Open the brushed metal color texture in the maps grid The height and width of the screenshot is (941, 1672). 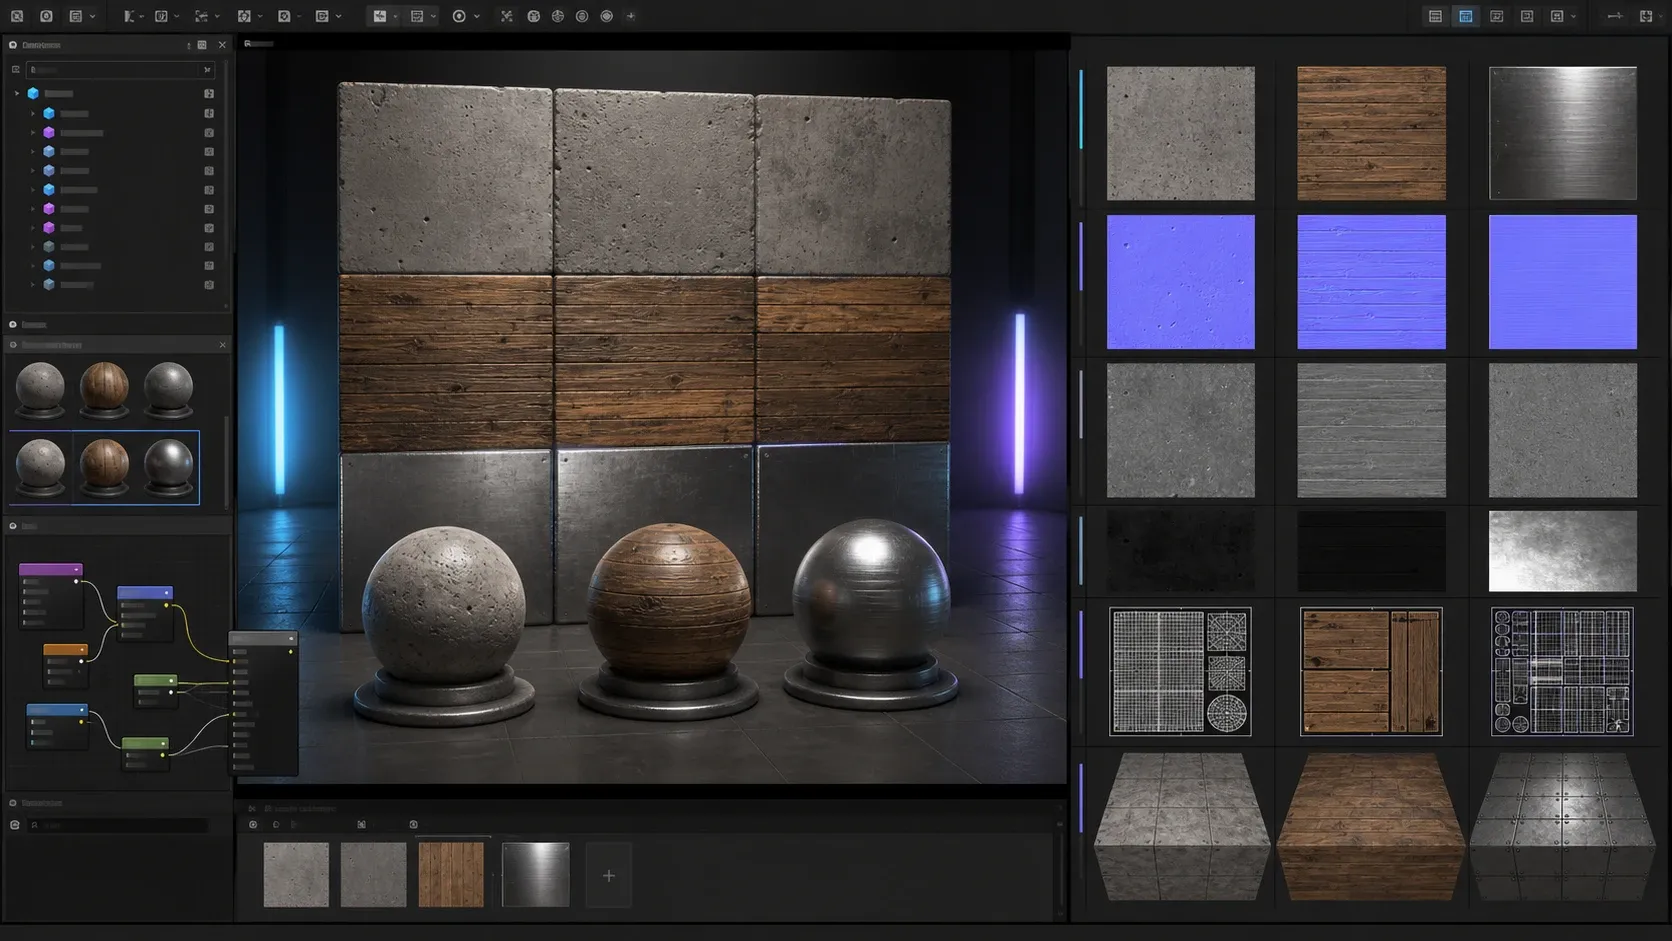[1562, 133]
